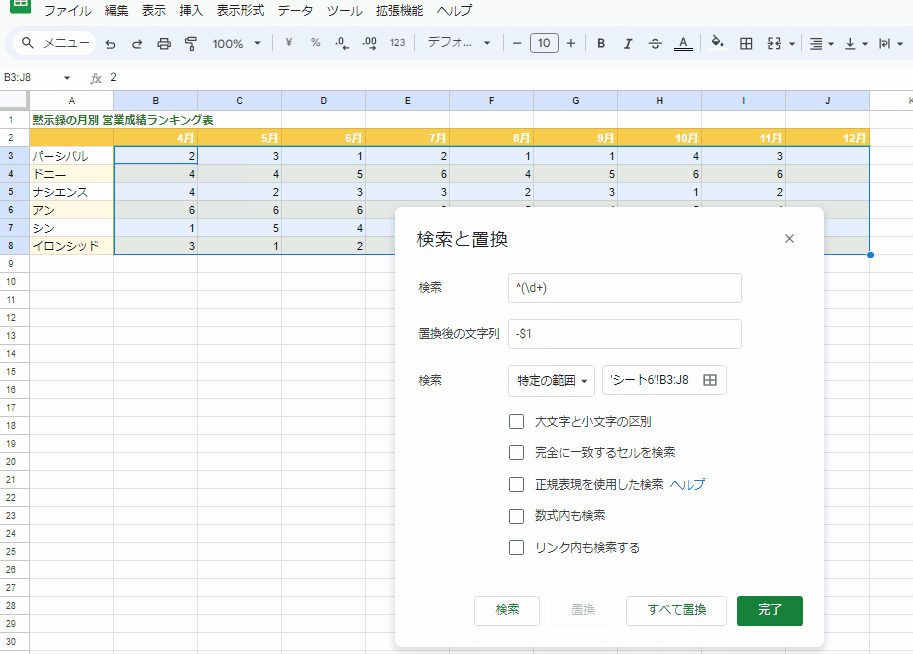This screenshot has height=654, width=913.
Task: Click the 置換後の文字列 input field
Action: 625,334
